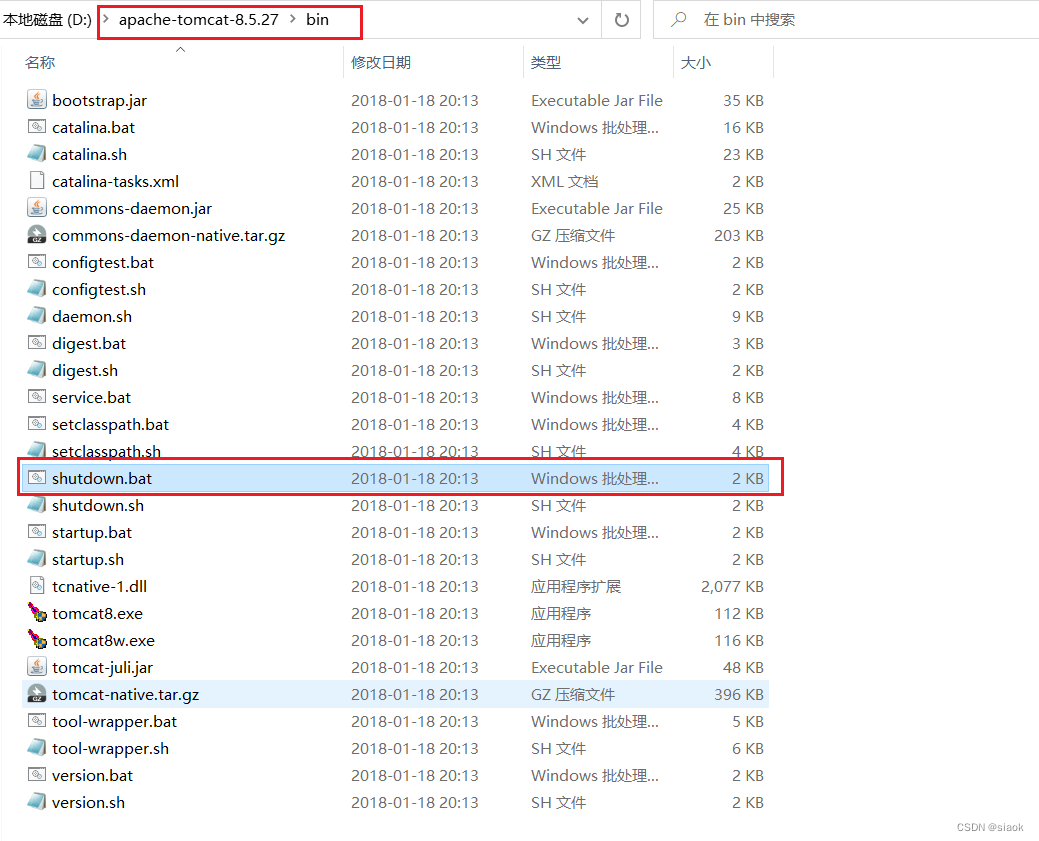Click the configtest.sh file icon
Screen dimensions: 1039x841
coord(37,289)
